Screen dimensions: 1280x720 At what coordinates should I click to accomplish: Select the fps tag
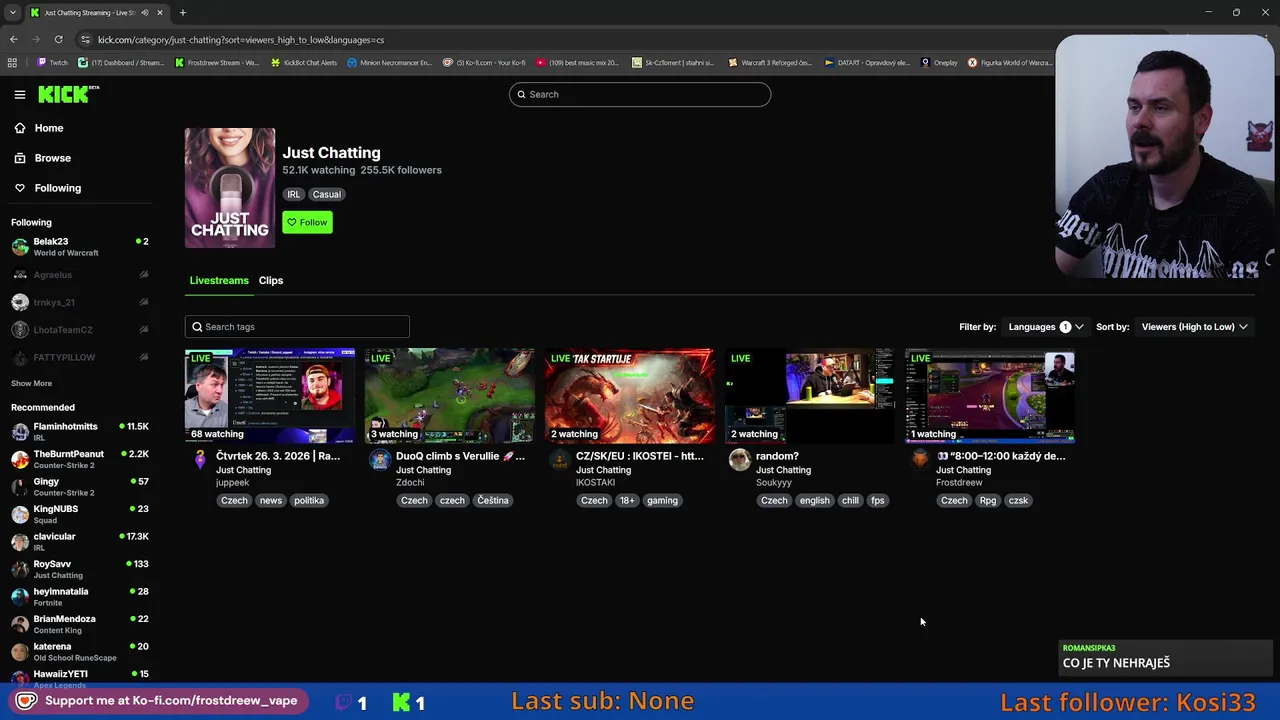[878, 500]
